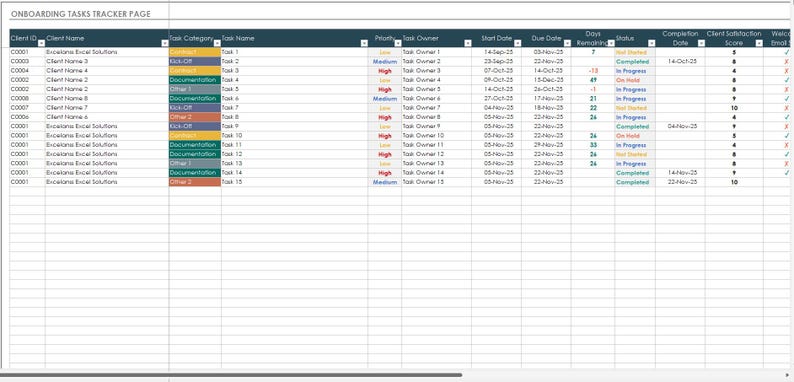Select the Client Name 6 cell
This screenshot has width=794, height=382.
point(107,117)
